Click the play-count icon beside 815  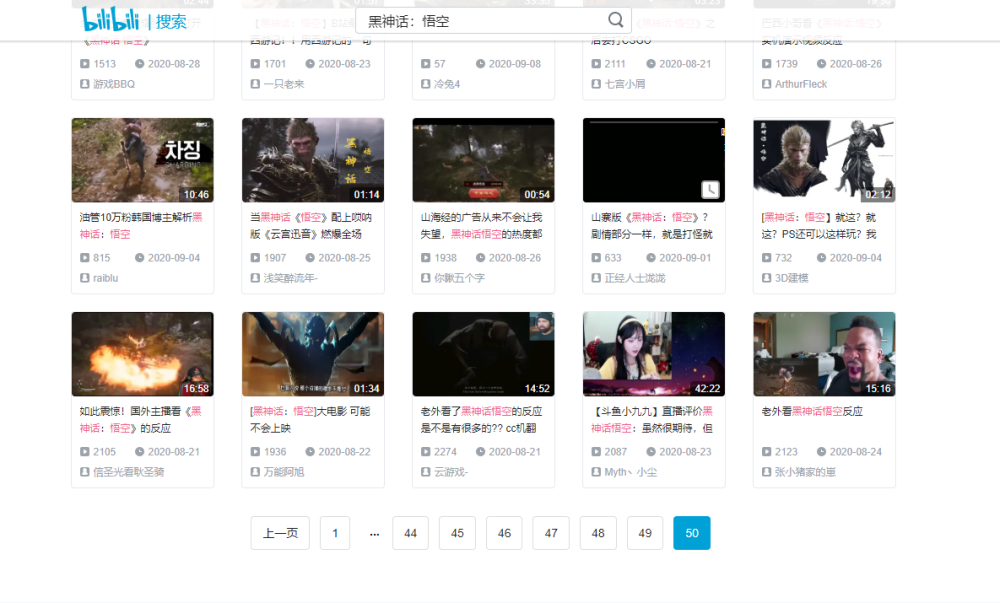click(85, 258)
